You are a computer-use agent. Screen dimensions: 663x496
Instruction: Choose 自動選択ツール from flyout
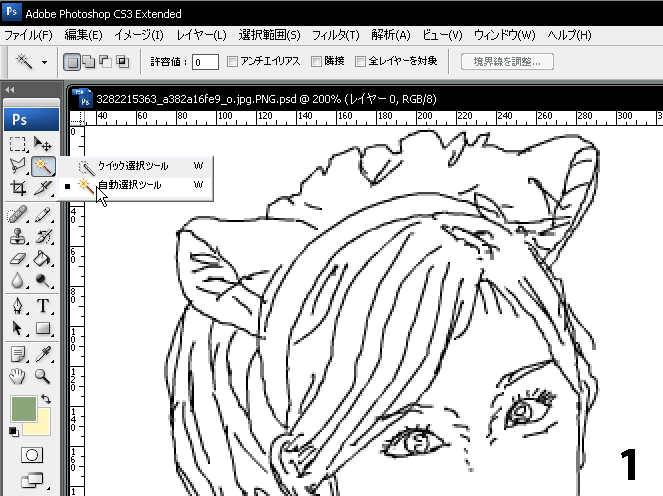tap(136, 185)
